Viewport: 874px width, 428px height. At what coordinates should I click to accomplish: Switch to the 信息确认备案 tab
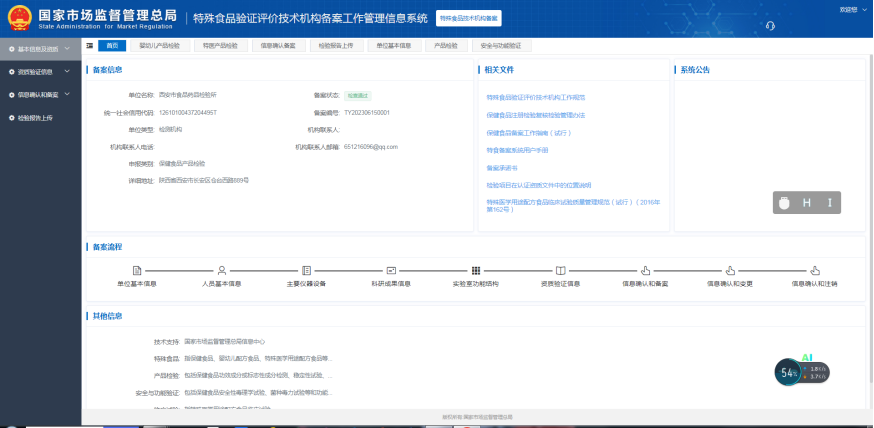click(x=278, y=46)
